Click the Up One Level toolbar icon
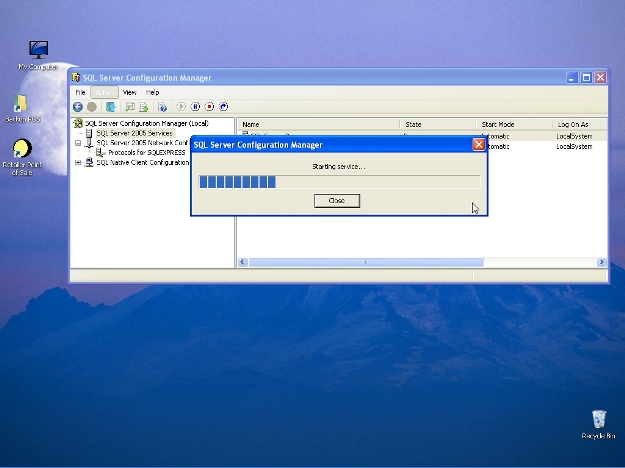Screen dimensions: 625x468 tap(111, 107)
